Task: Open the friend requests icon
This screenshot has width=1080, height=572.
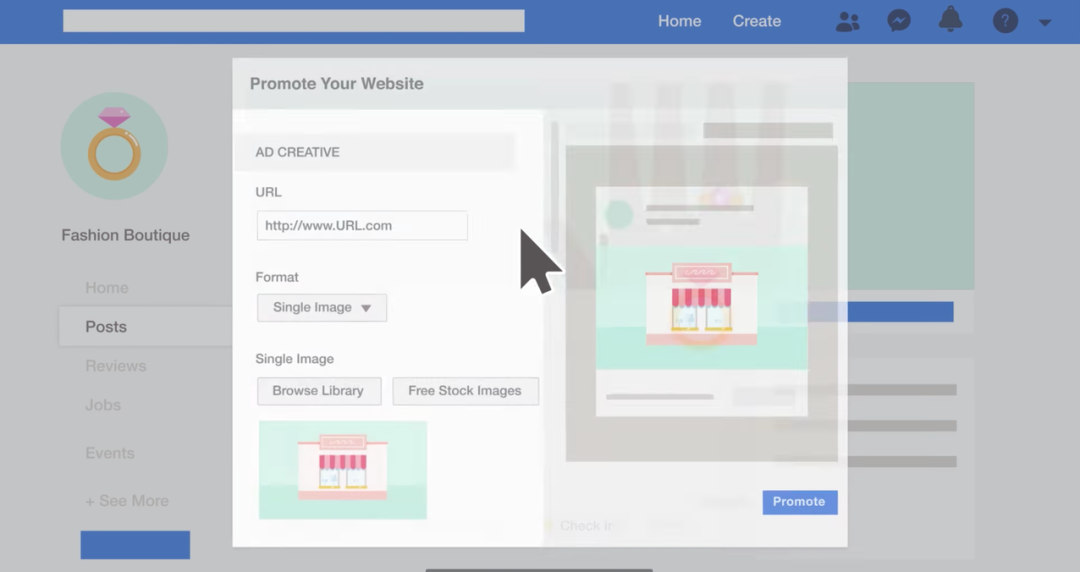Action: 847,21
